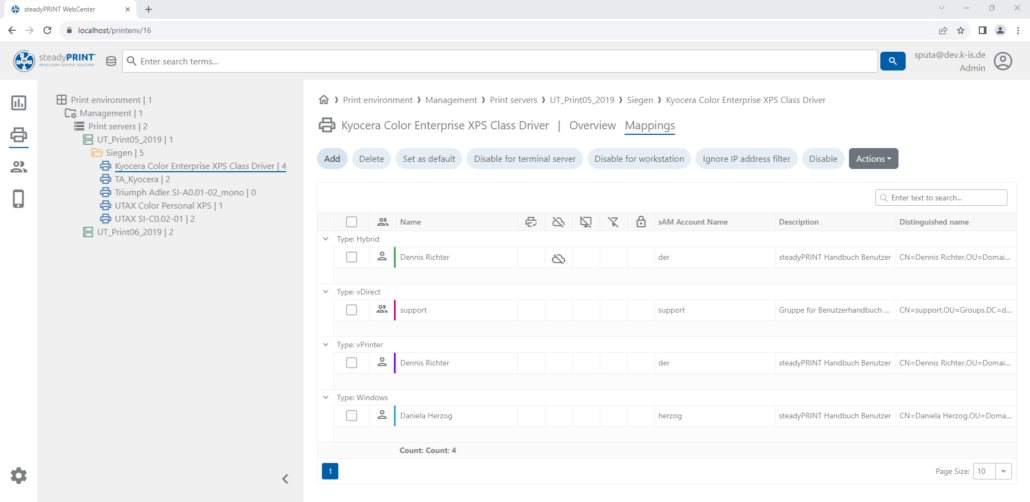Go to Management in breadcrumb
This screenshot has height=502, width=1030.
[451, 100]
